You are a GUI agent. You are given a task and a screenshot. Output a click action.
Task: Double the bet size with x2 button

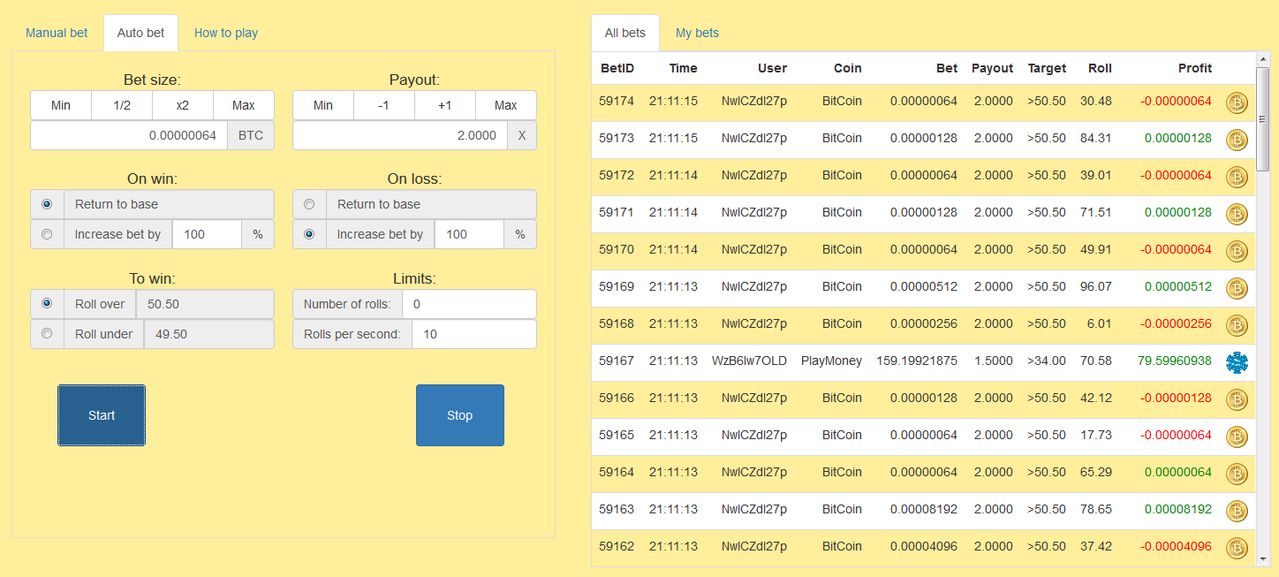pyautogui.click(x=183, y=105)
